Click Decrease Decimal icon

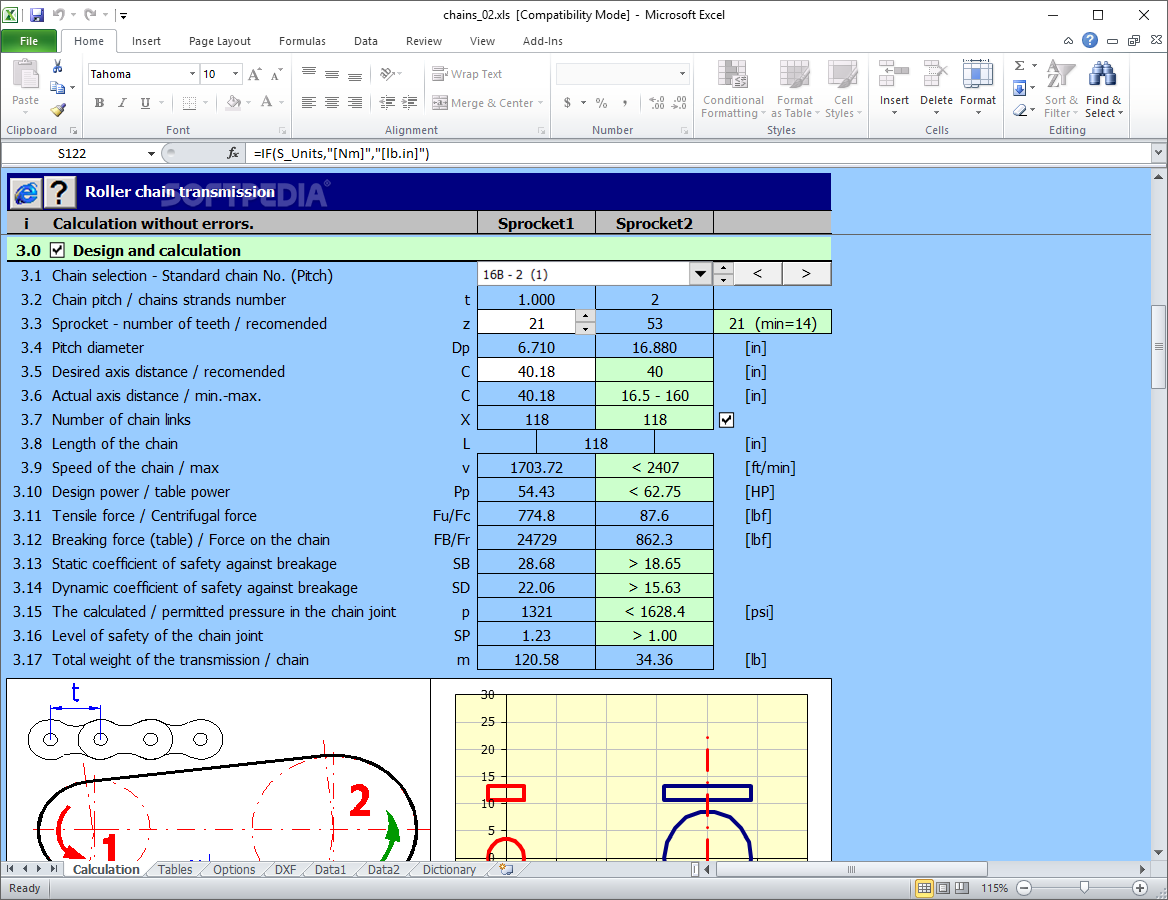[679, 103]
